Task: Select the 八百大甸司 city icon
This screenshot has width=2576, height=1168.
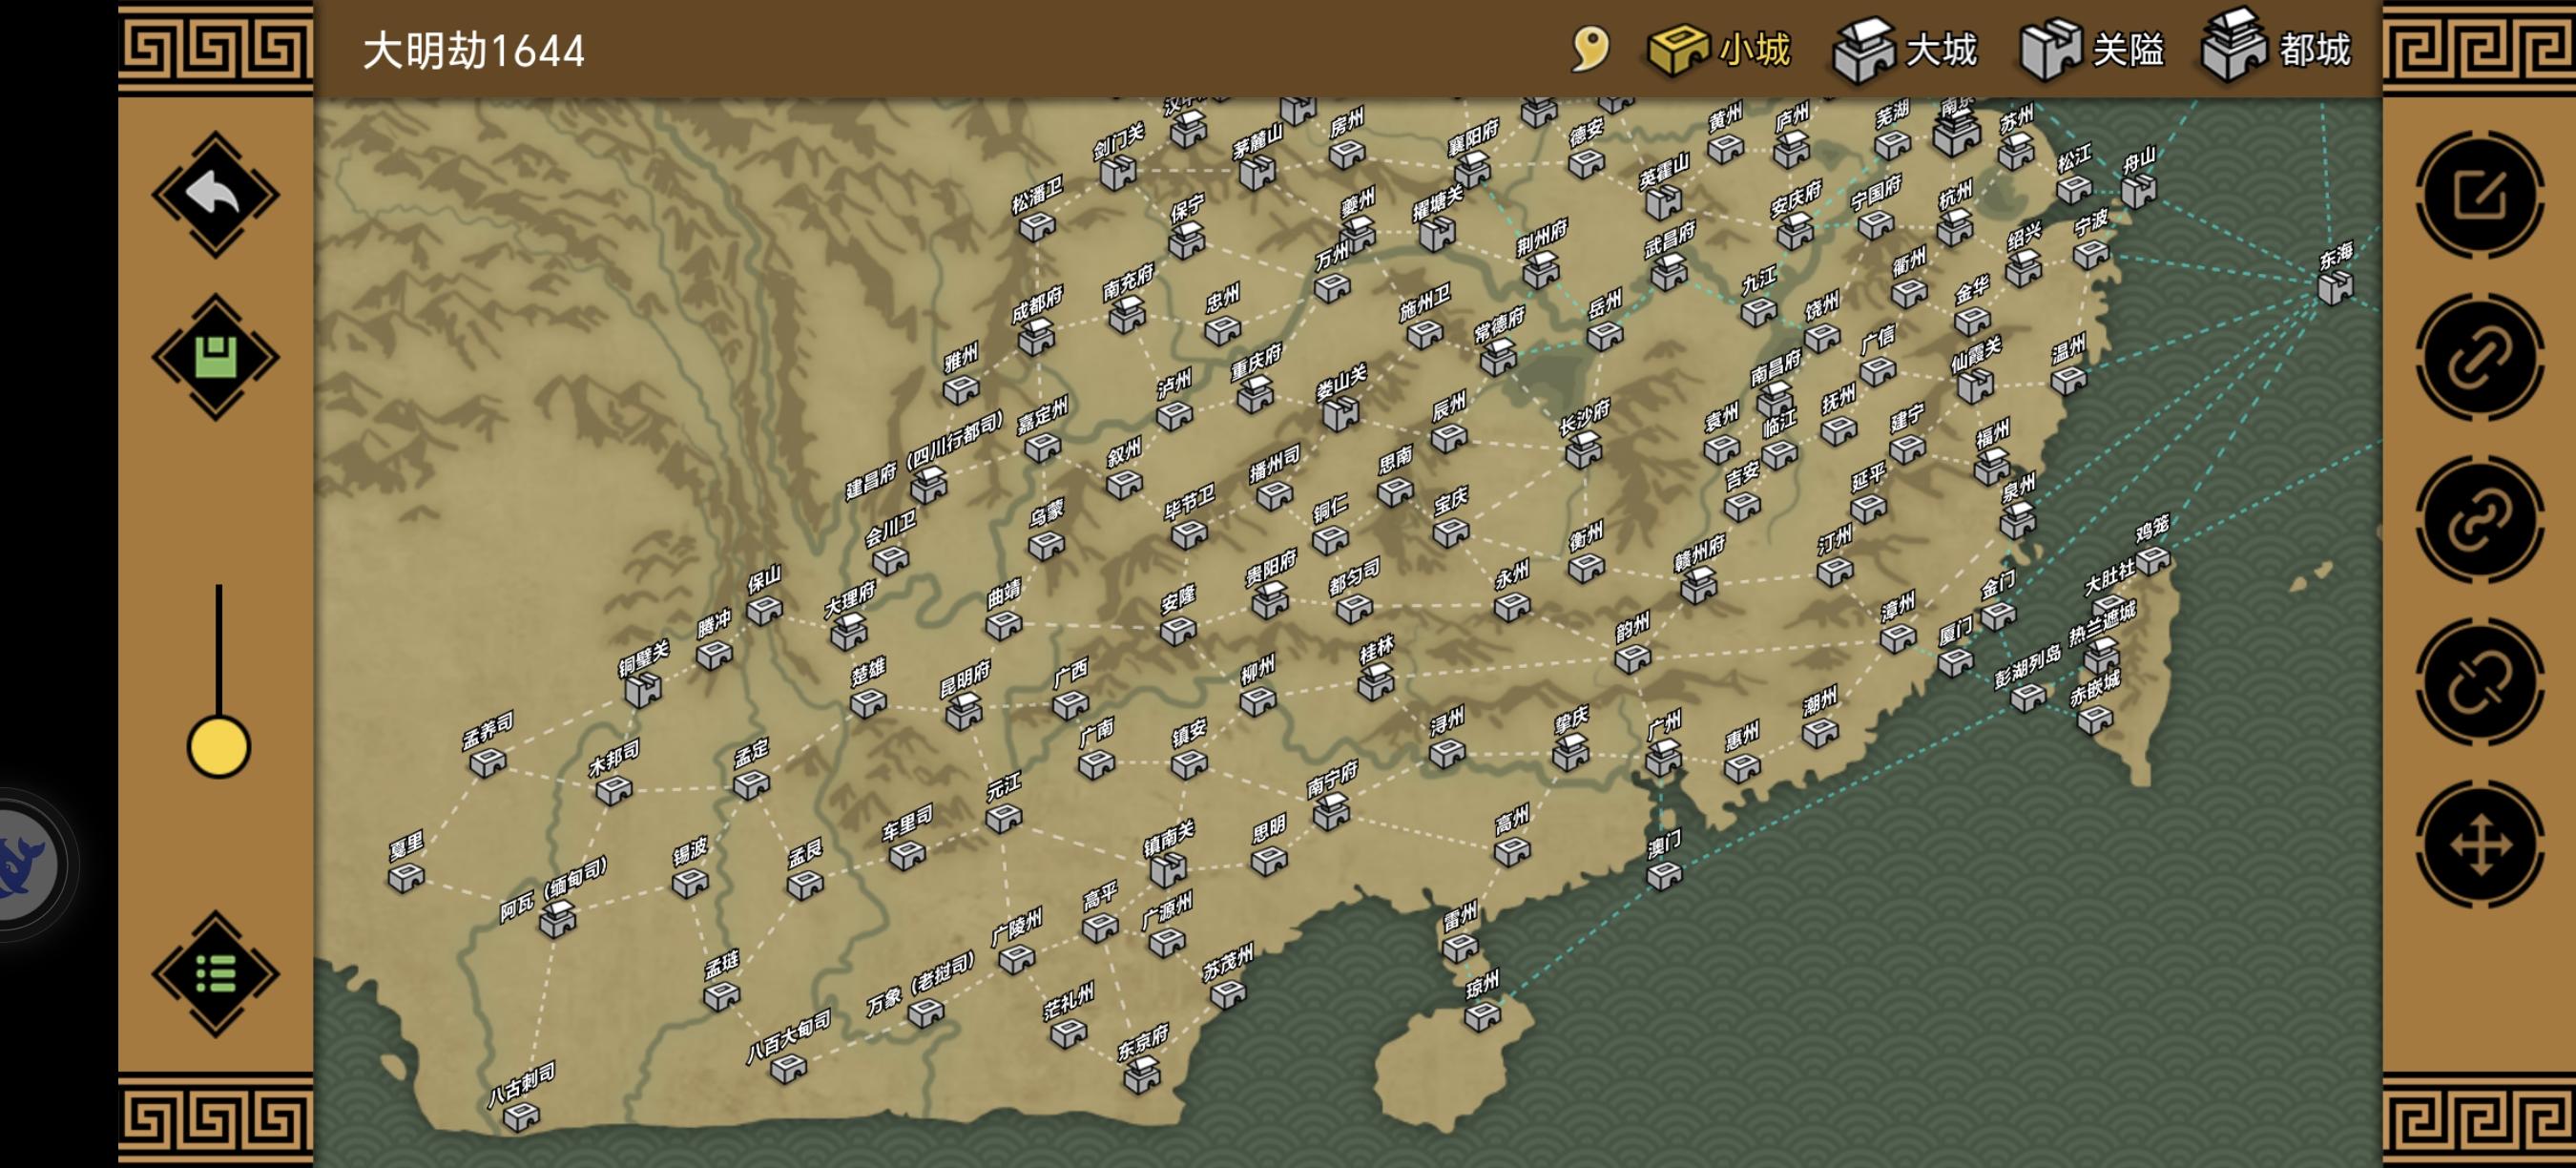Action: pos(788,1070)
